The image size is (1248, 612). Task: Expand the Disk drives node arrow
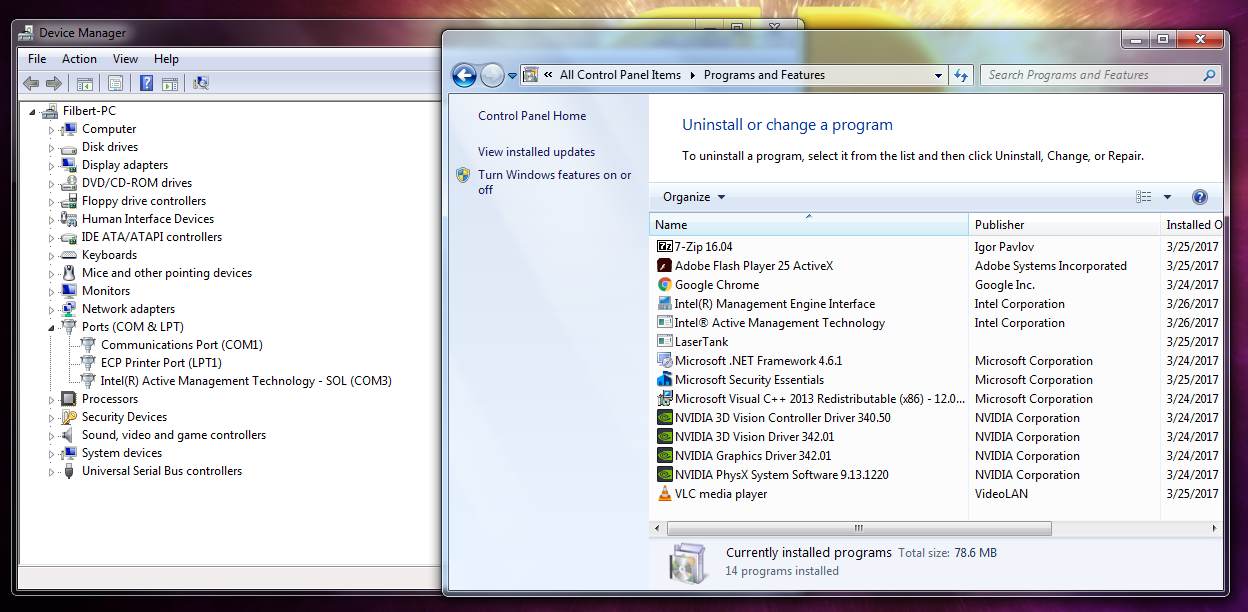[x=51, y=147]
